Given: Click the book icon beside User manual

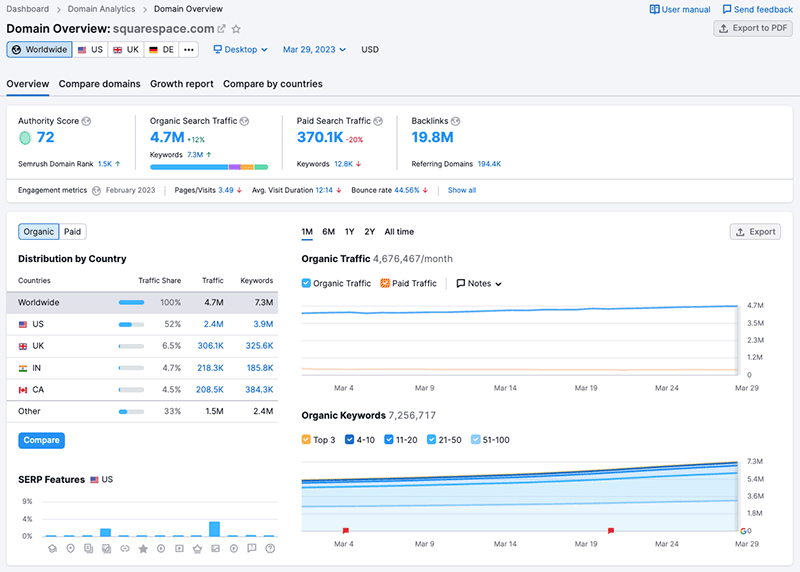Looking at the screenshot, I should 654,10.
